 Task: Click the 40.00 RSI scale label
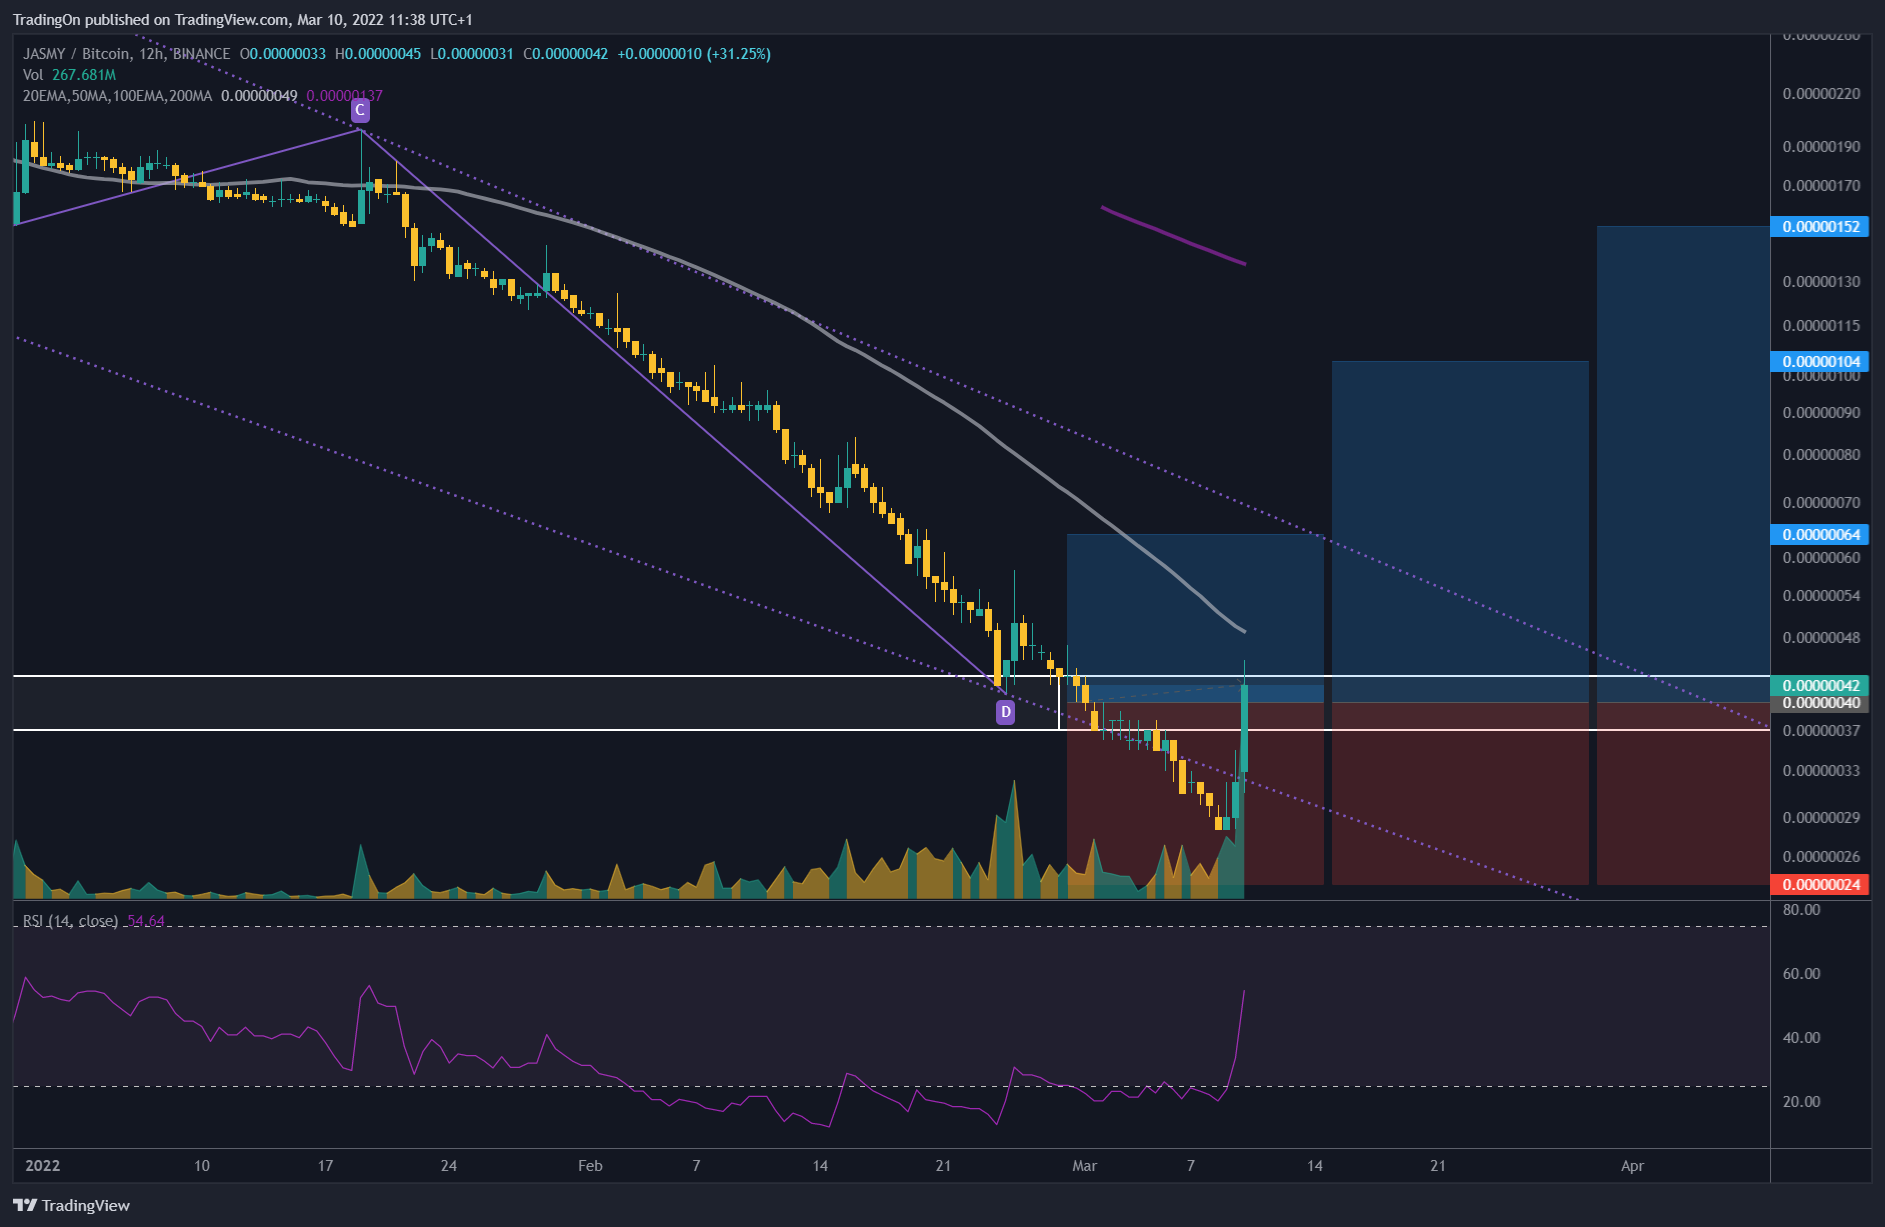click(1802, 1038)
